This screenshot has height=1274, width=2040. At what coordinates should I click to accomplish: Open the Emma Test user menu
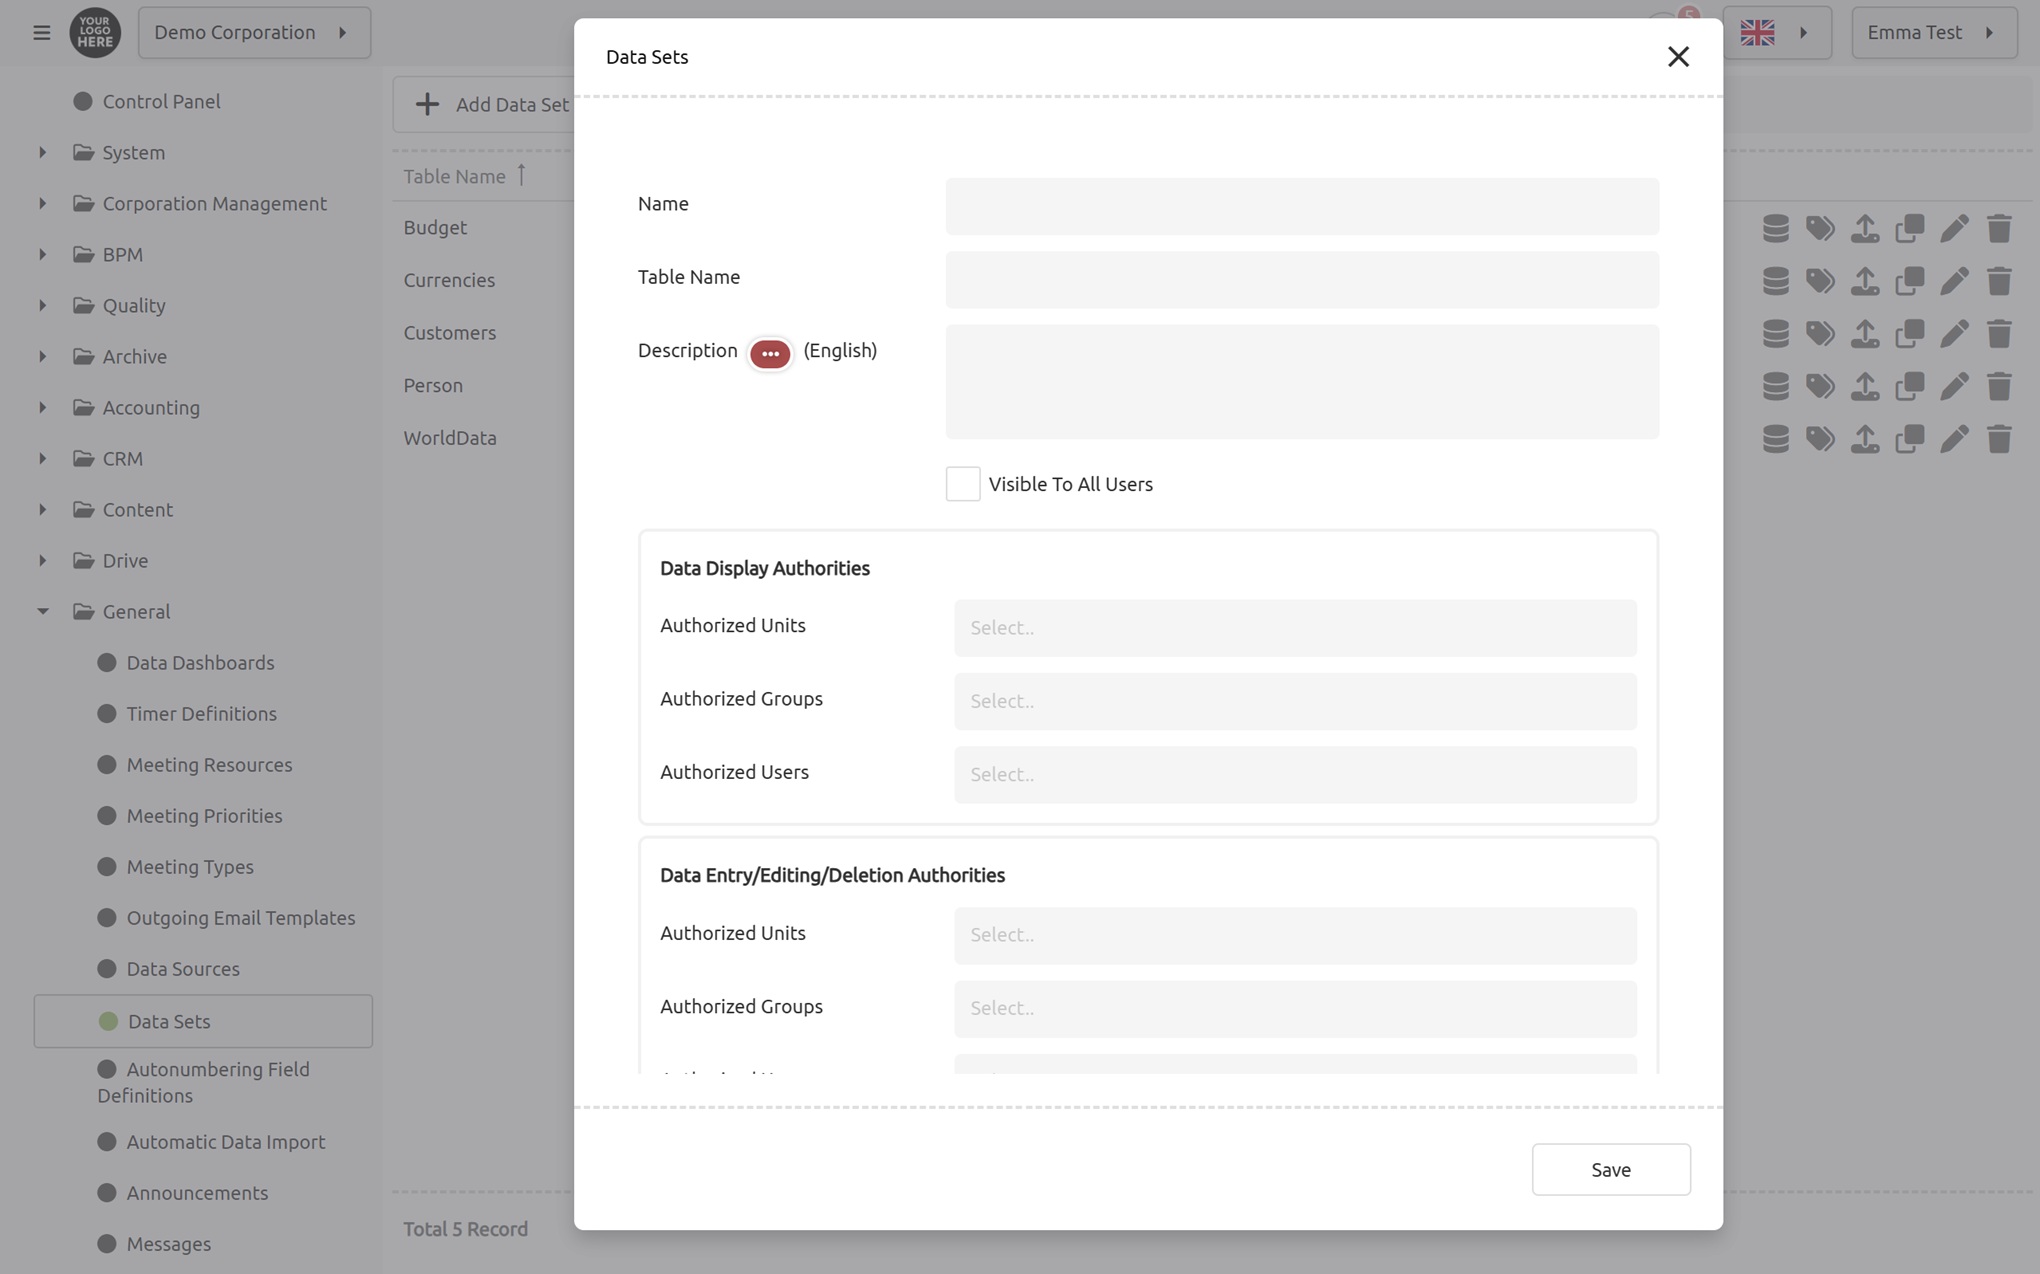1934,32
